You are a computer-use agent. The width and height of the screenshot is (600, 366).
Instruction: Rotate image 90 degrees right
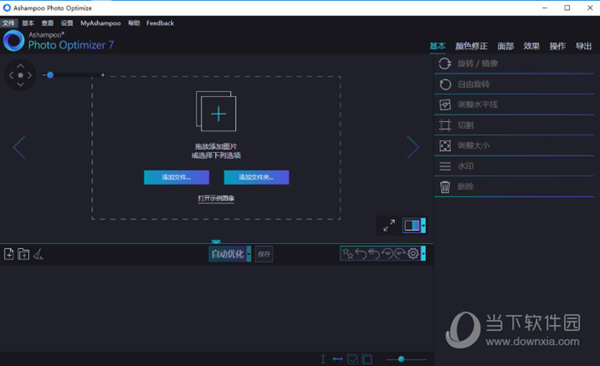(400, 253)
